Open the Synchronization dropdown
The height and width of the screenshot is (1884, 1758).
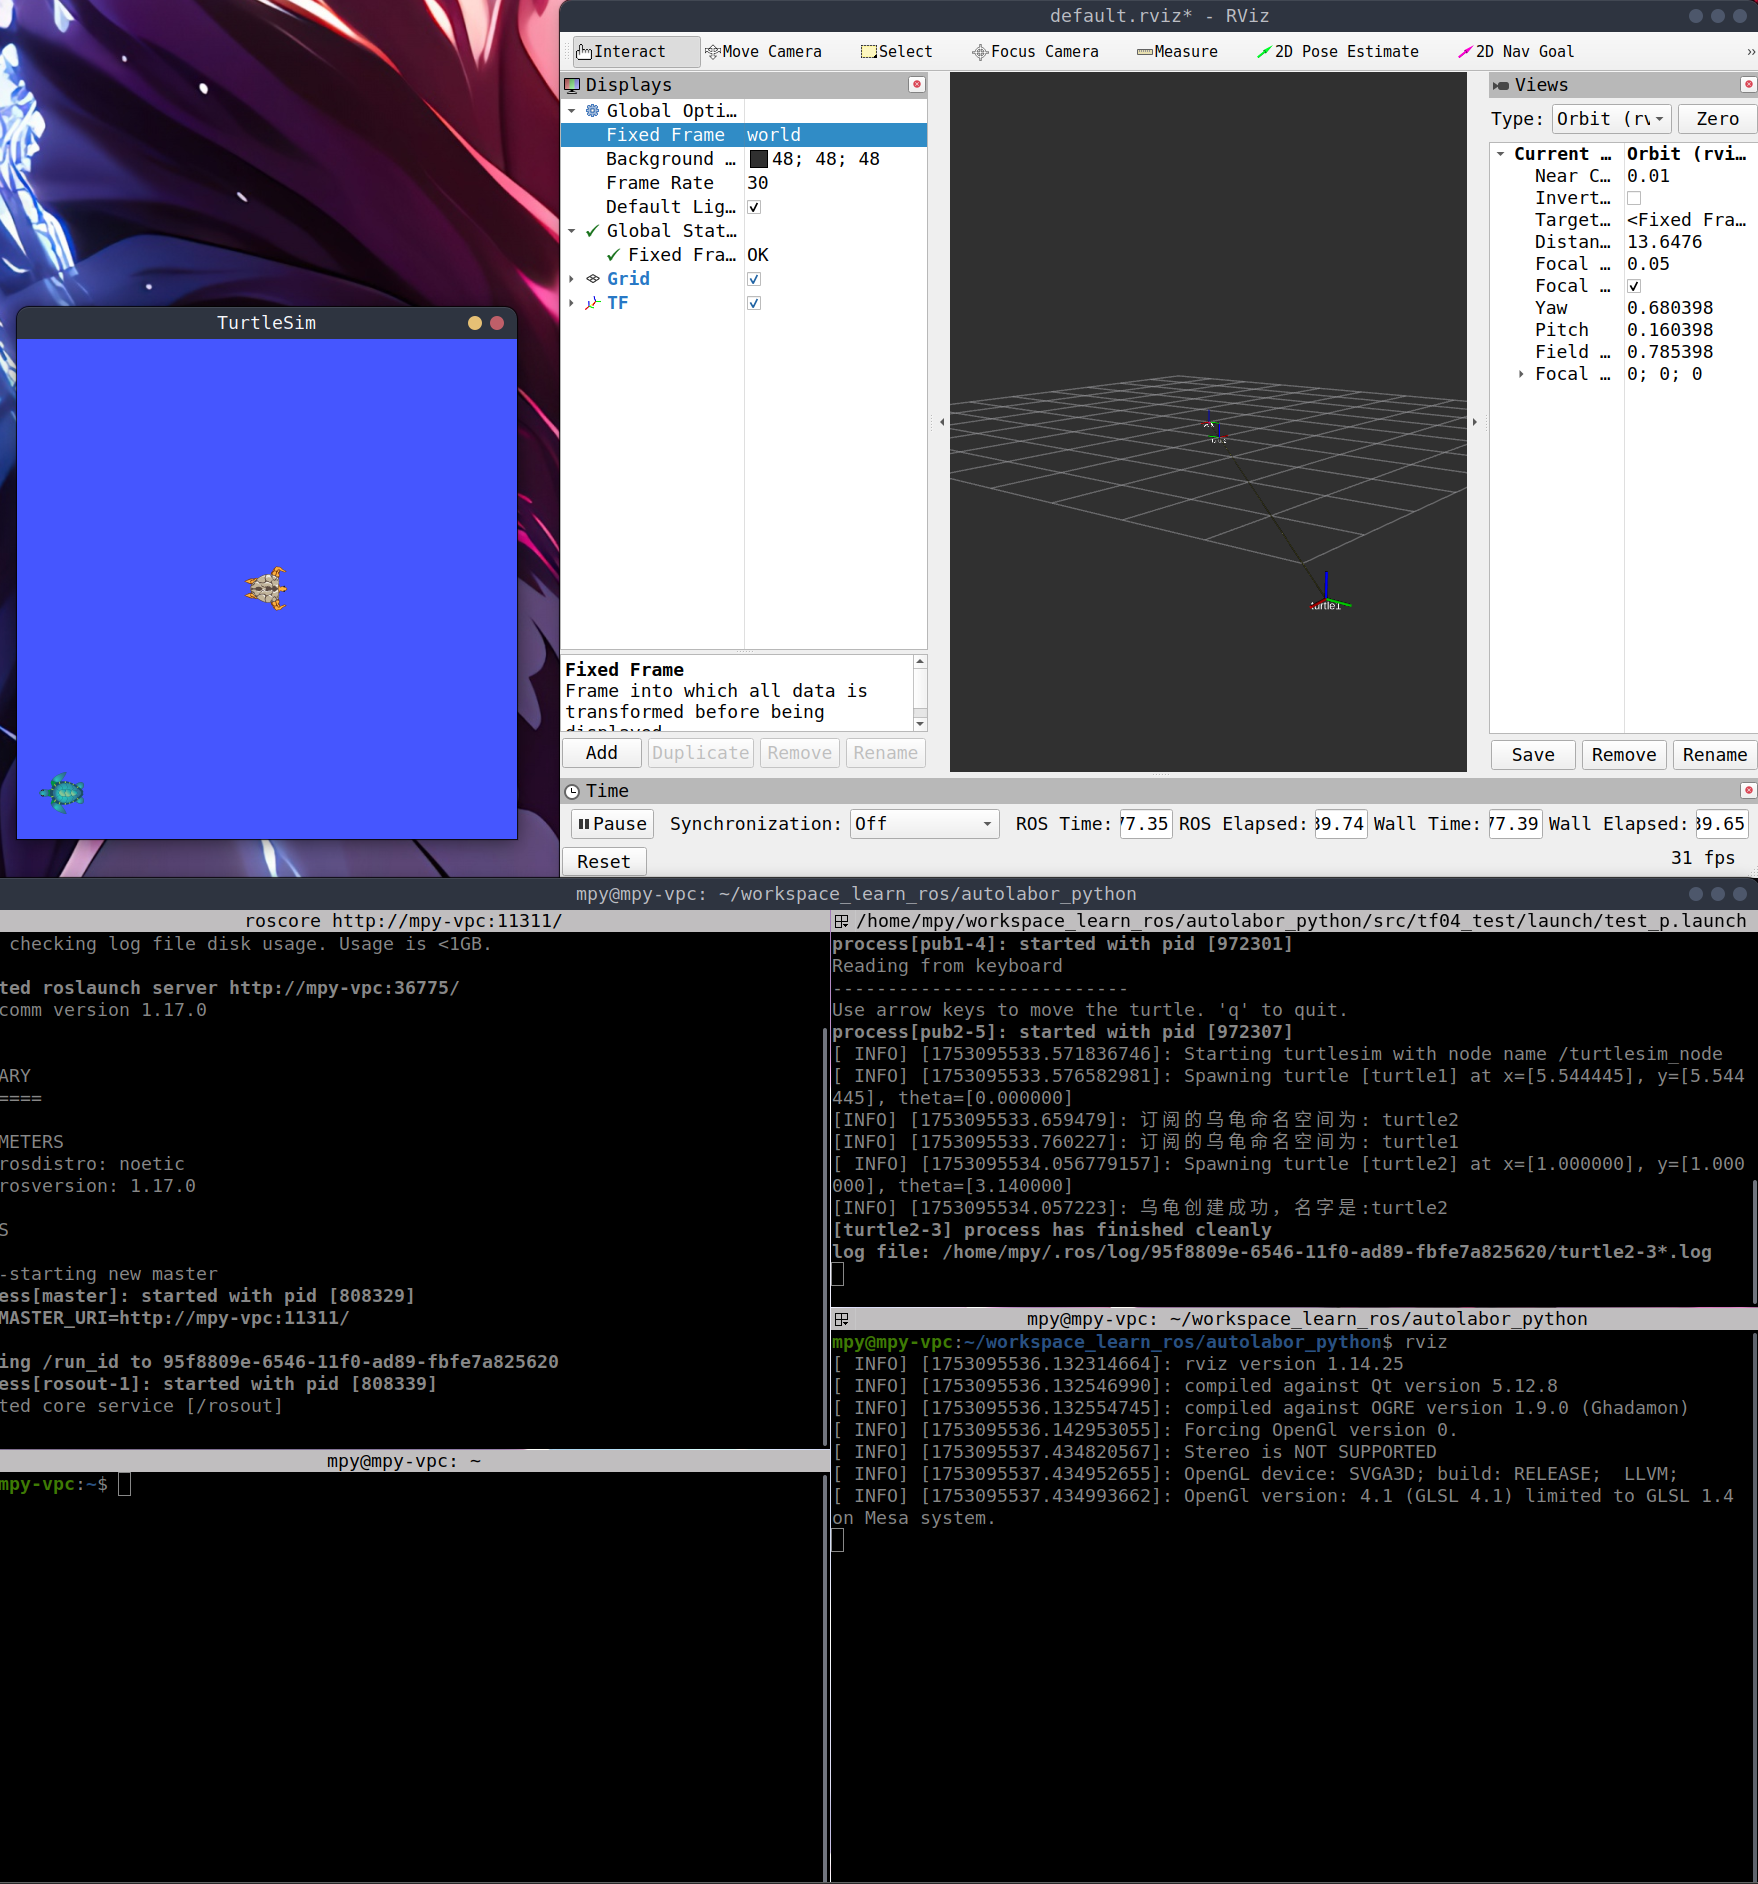click(924, 824)
